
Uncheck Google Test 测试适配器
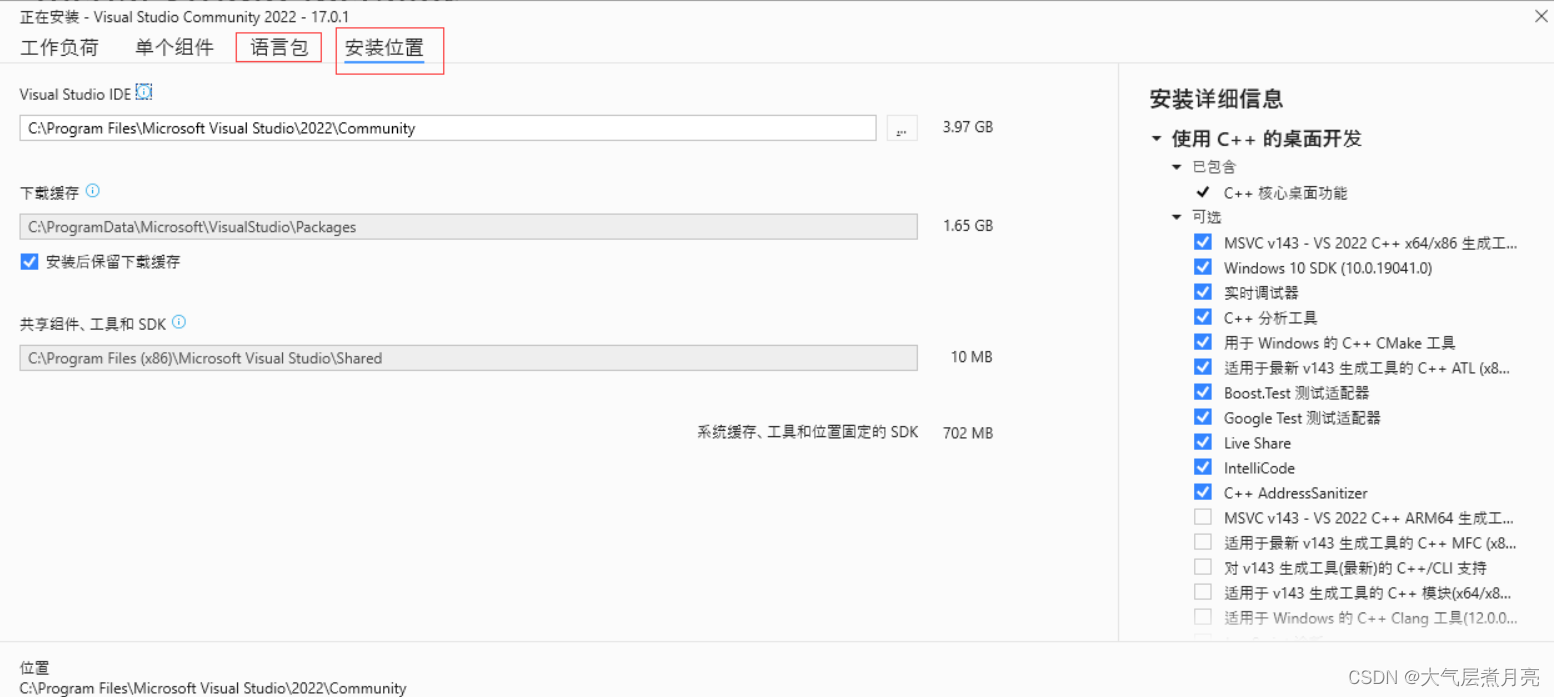(x=1203, y=417)
